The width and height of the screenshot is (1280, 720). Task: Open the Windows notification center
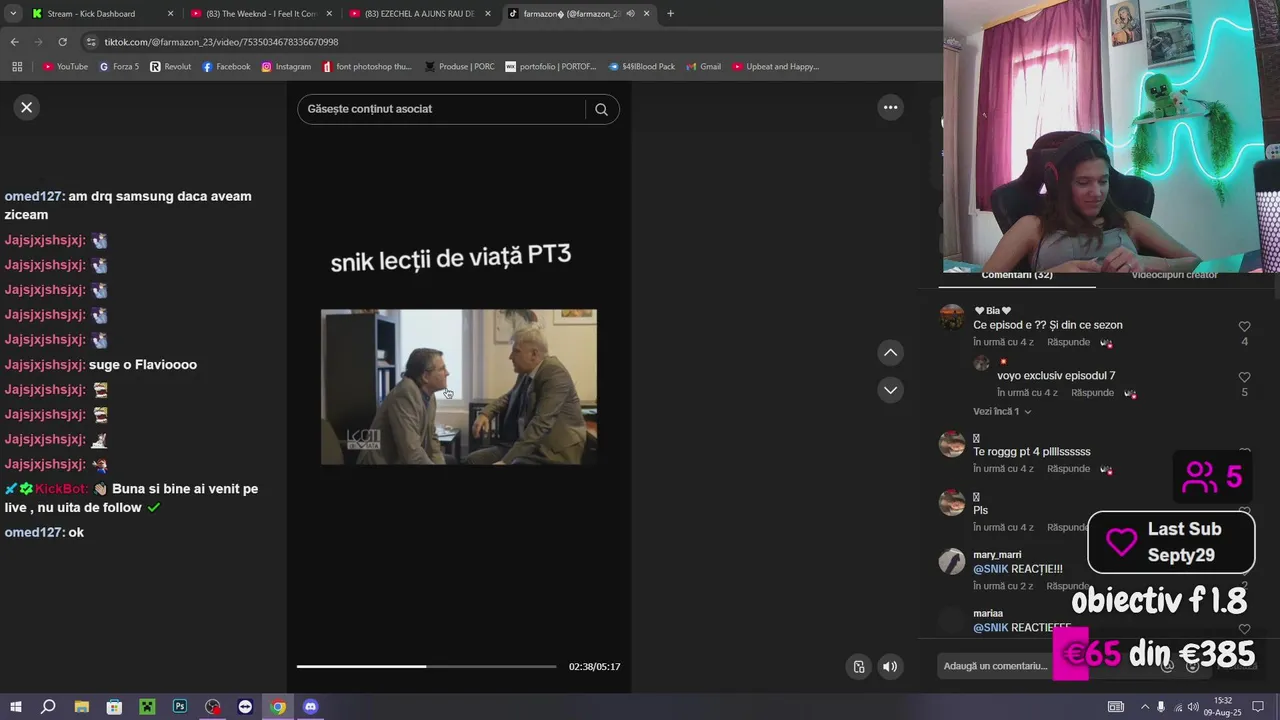(1258, 707)
